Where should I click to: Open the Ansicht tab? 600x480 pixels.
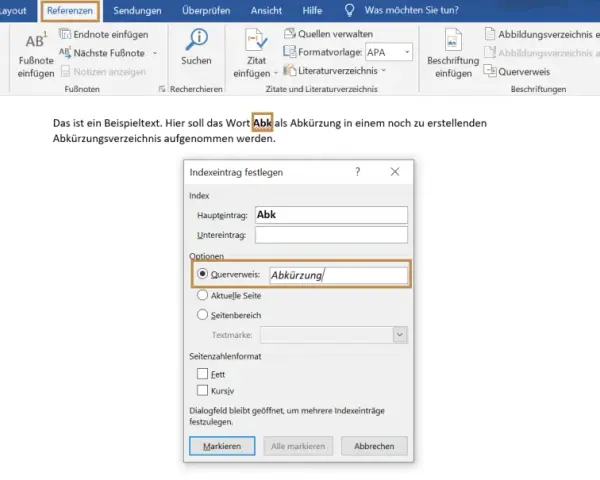[x=266, y=11]
